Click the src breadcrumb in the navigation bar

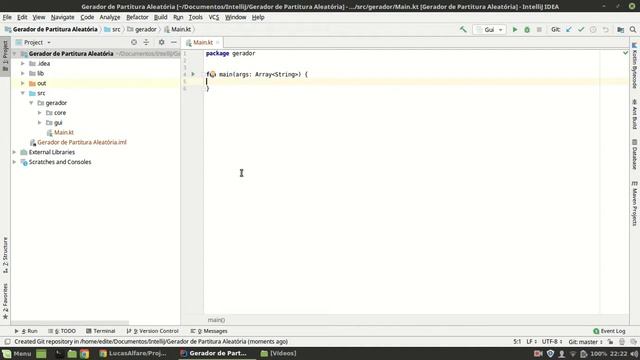(x=112, y=29)
